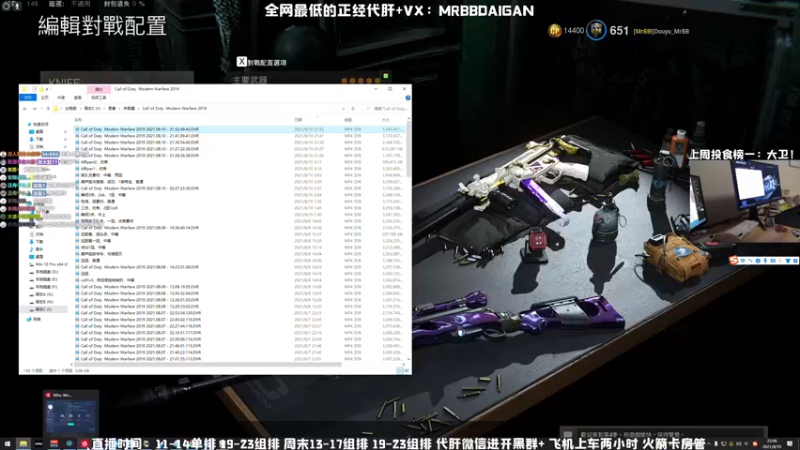Go up one folder level arrow
This screenshot has width=800, height=450.
[48, 109]
